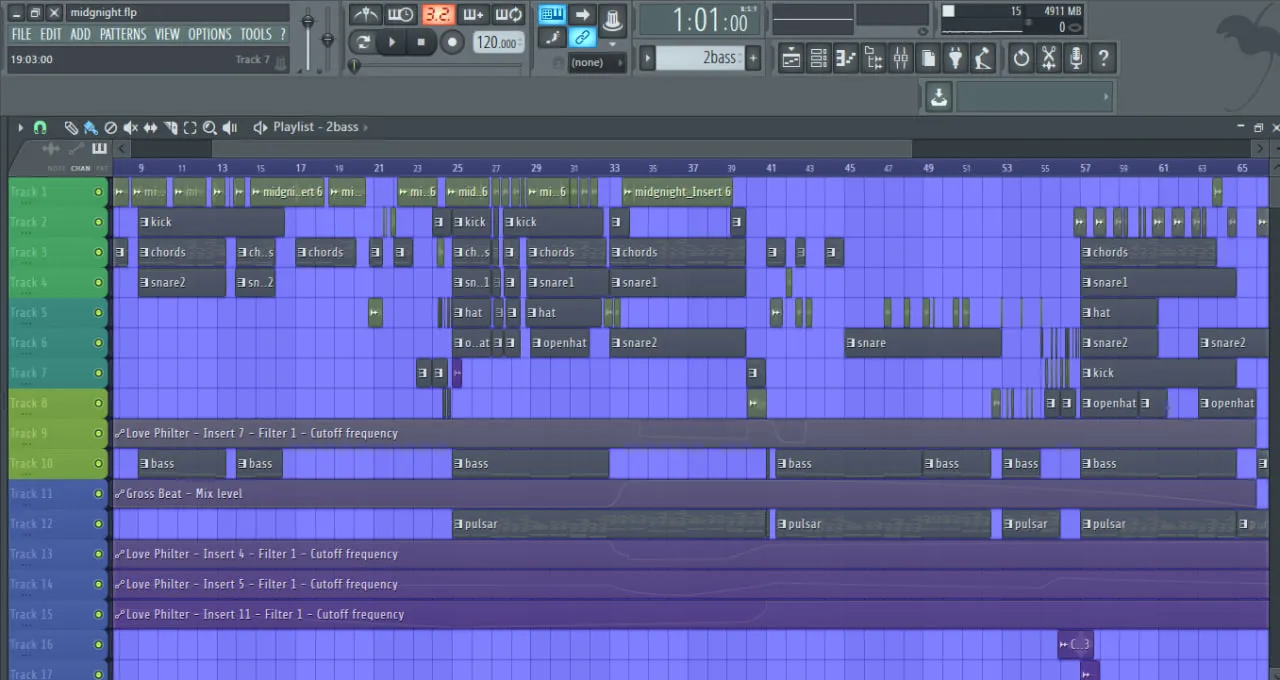Viewport: 1280px width, 680px height.
Task: Add new pattern with plus button
Action: pyautogui.click(x=753, y=58)
